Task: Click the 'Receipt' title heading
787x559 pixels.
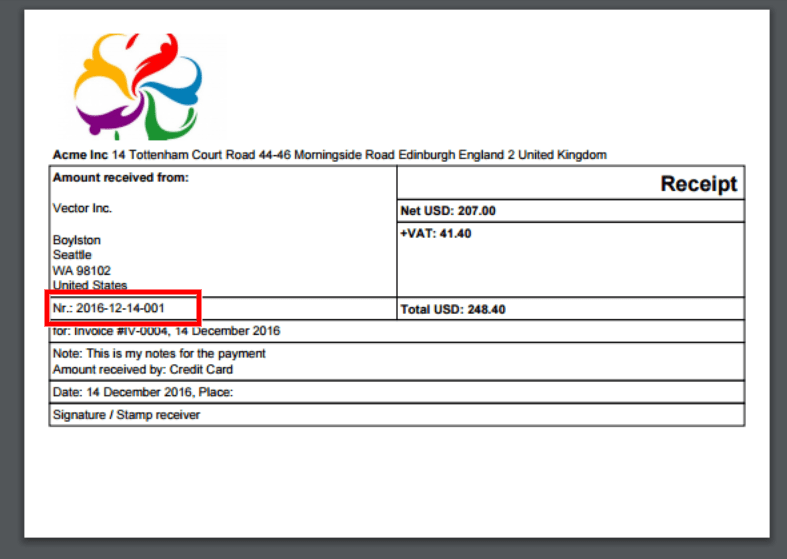Action: point(699,184)
